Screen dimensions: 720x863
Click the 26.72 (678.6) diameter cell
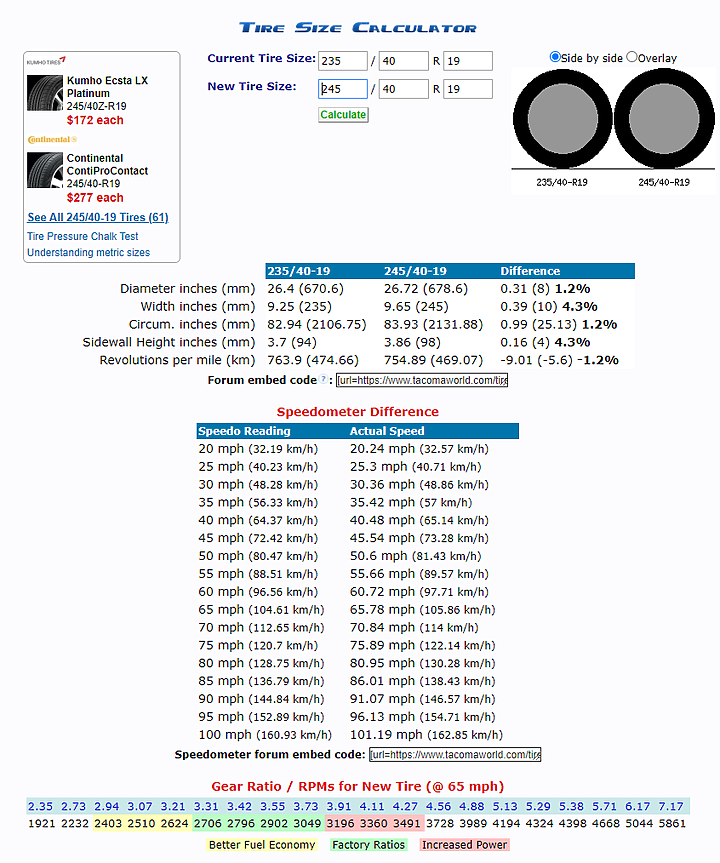point(426,288)
